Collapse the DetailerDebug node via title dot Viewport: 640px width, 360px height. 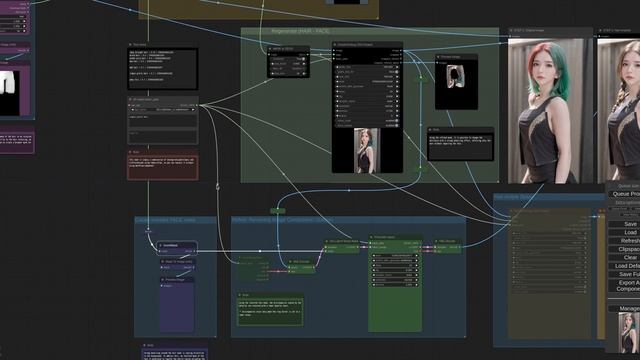[x=335, y=44]
